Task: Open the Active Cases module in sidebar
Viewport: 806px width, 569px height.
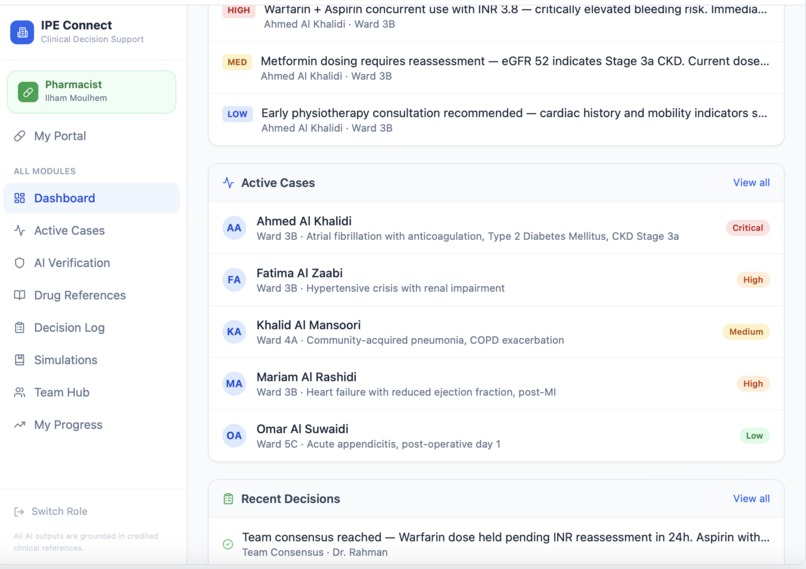Action: click(x=91, y=231)
